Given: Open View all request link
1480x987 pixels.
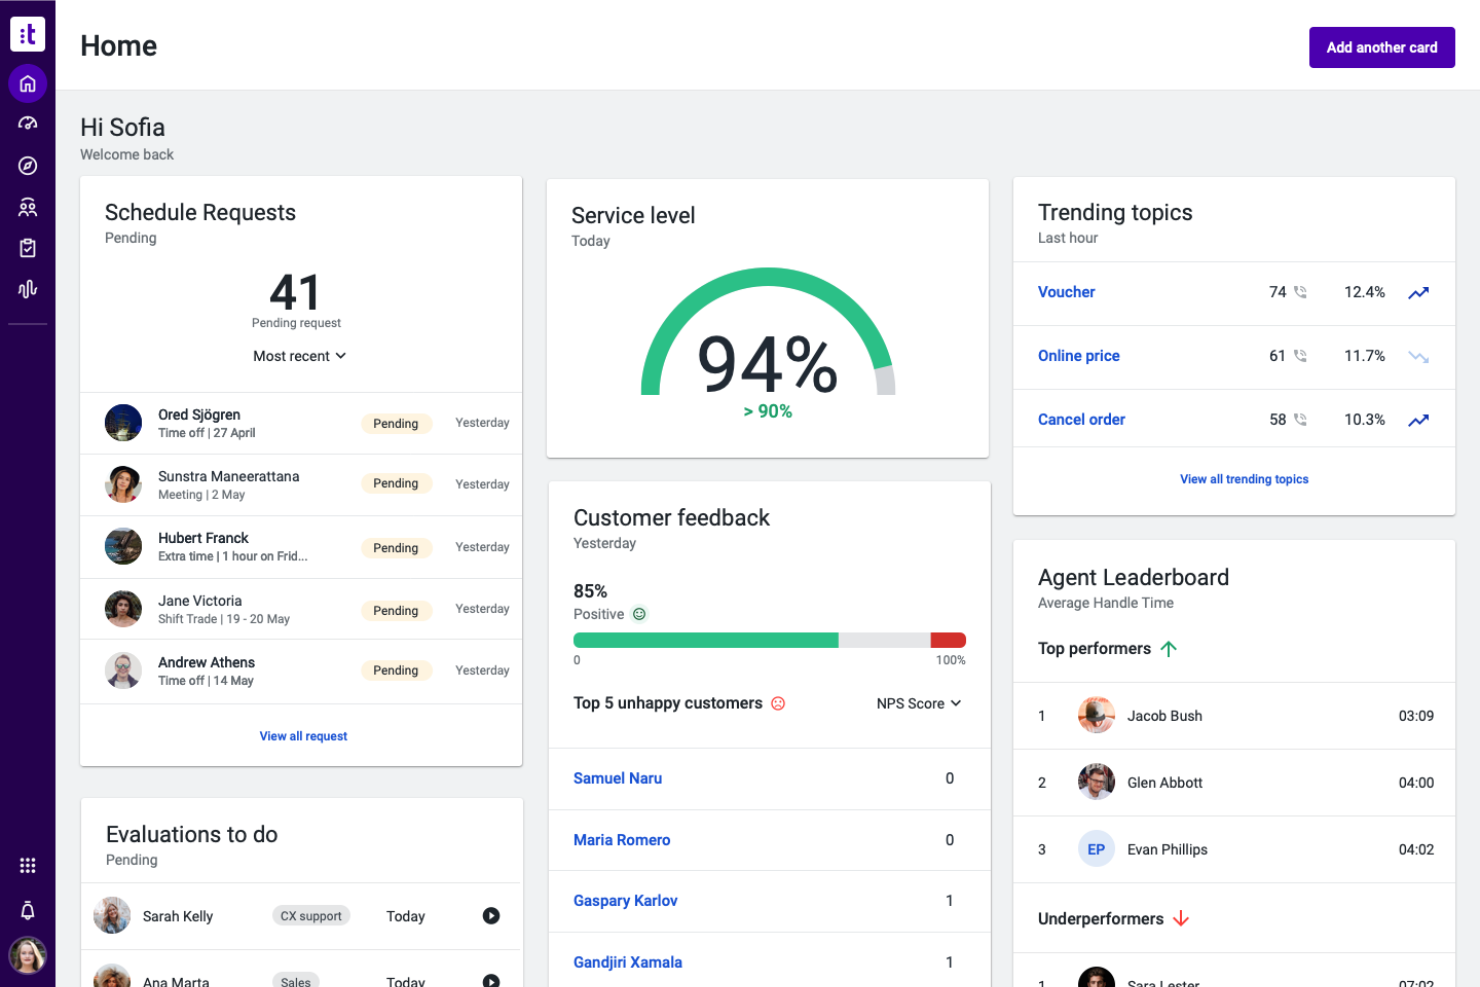Looking at the screenshot, I should [302, 736].
